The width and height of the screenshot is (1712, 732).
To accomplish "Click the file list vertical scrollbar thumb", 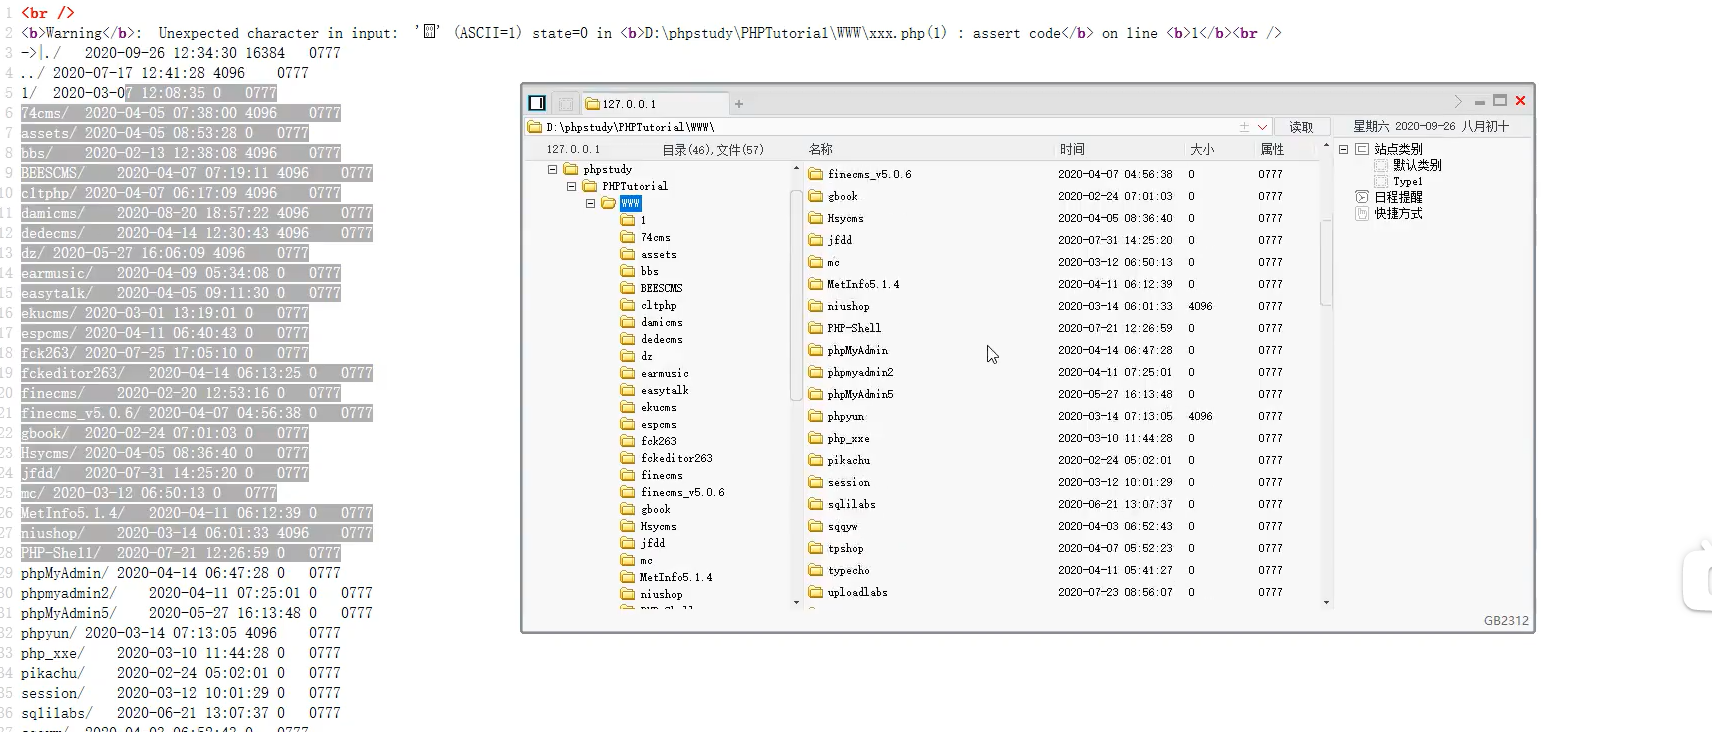I will 1326,262.
